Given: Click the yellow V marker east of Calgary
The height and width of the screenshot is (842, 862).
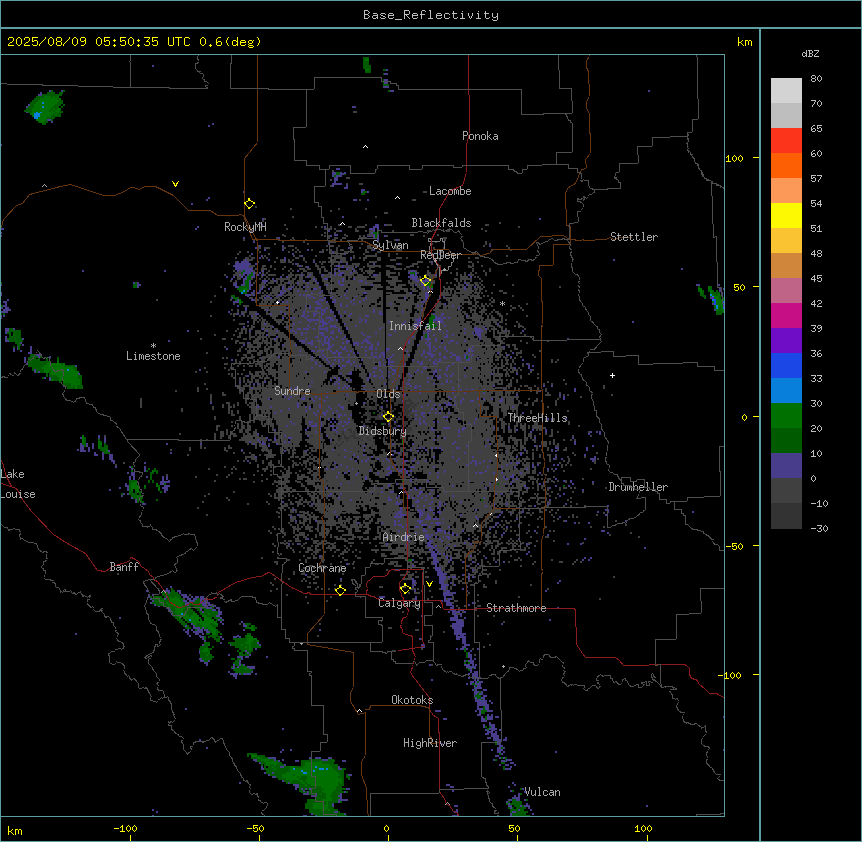Looking at the screenshot, I should [429, 584].
